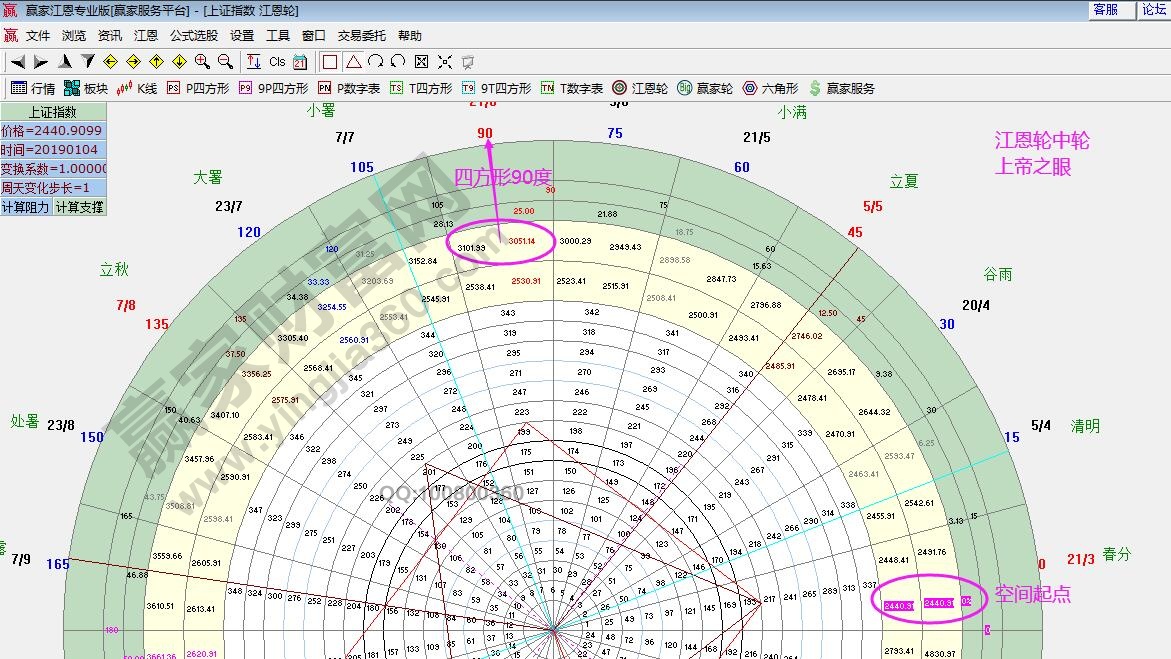The image size is (1171, 659).
Task: Click the 3051.14 cell on the wheel
Action: [x=521, y=241]
